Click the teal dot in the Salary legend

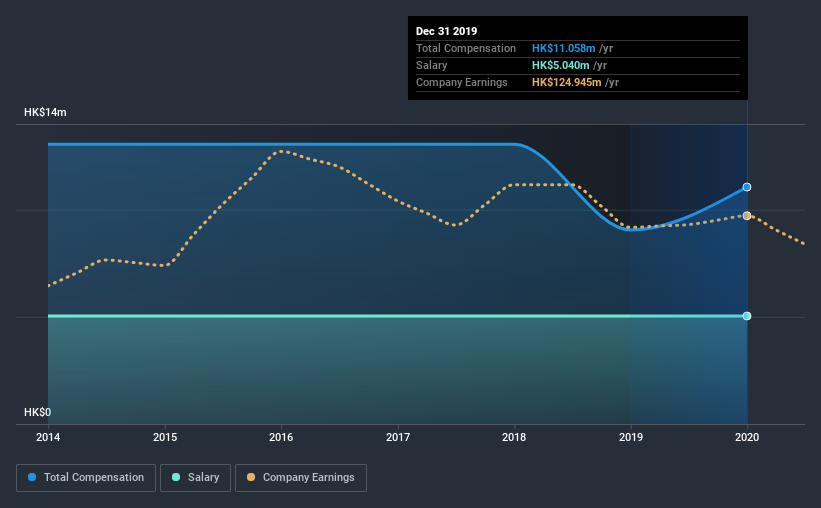pyautogui.click(x=176, y=477)
